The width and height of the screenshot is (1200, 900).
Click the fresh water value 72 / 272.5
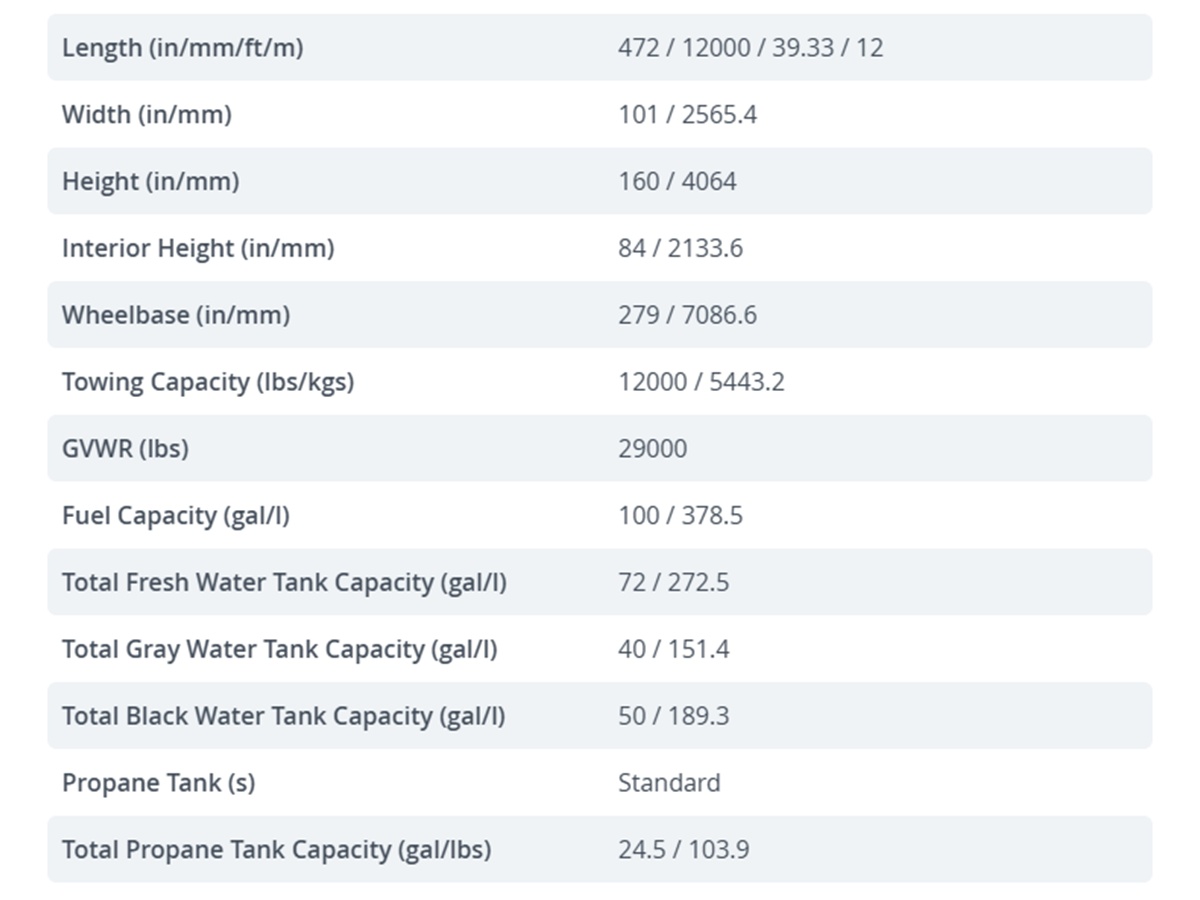click(673, 582)
